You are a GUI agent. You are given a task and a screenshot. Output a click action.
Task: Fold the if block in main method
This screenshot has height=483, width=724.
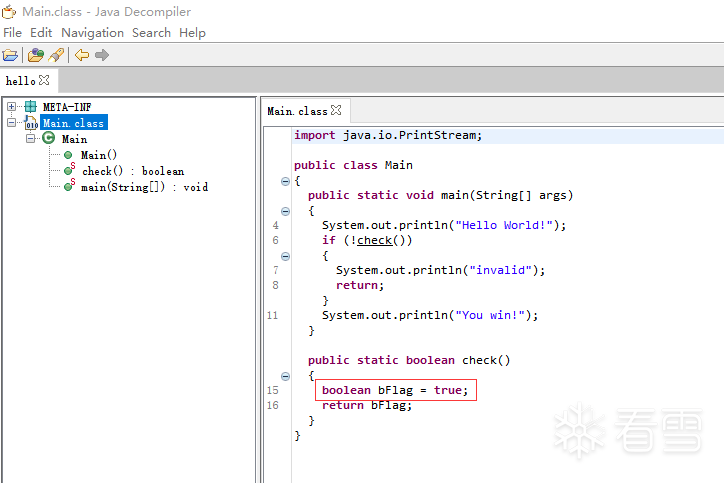click(x=285, y=256)
